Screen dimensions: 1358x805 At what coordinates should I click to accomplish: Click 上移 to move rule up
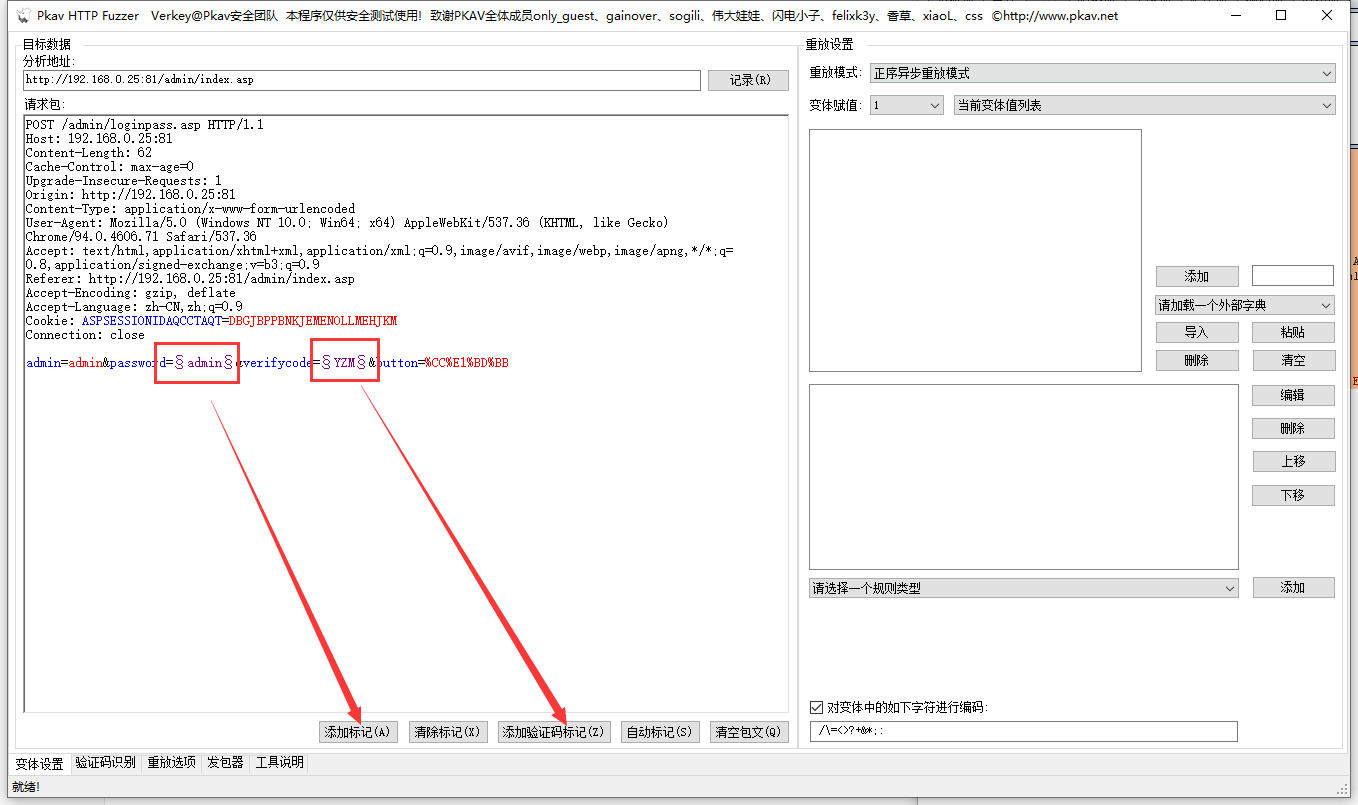(1292, 461)
